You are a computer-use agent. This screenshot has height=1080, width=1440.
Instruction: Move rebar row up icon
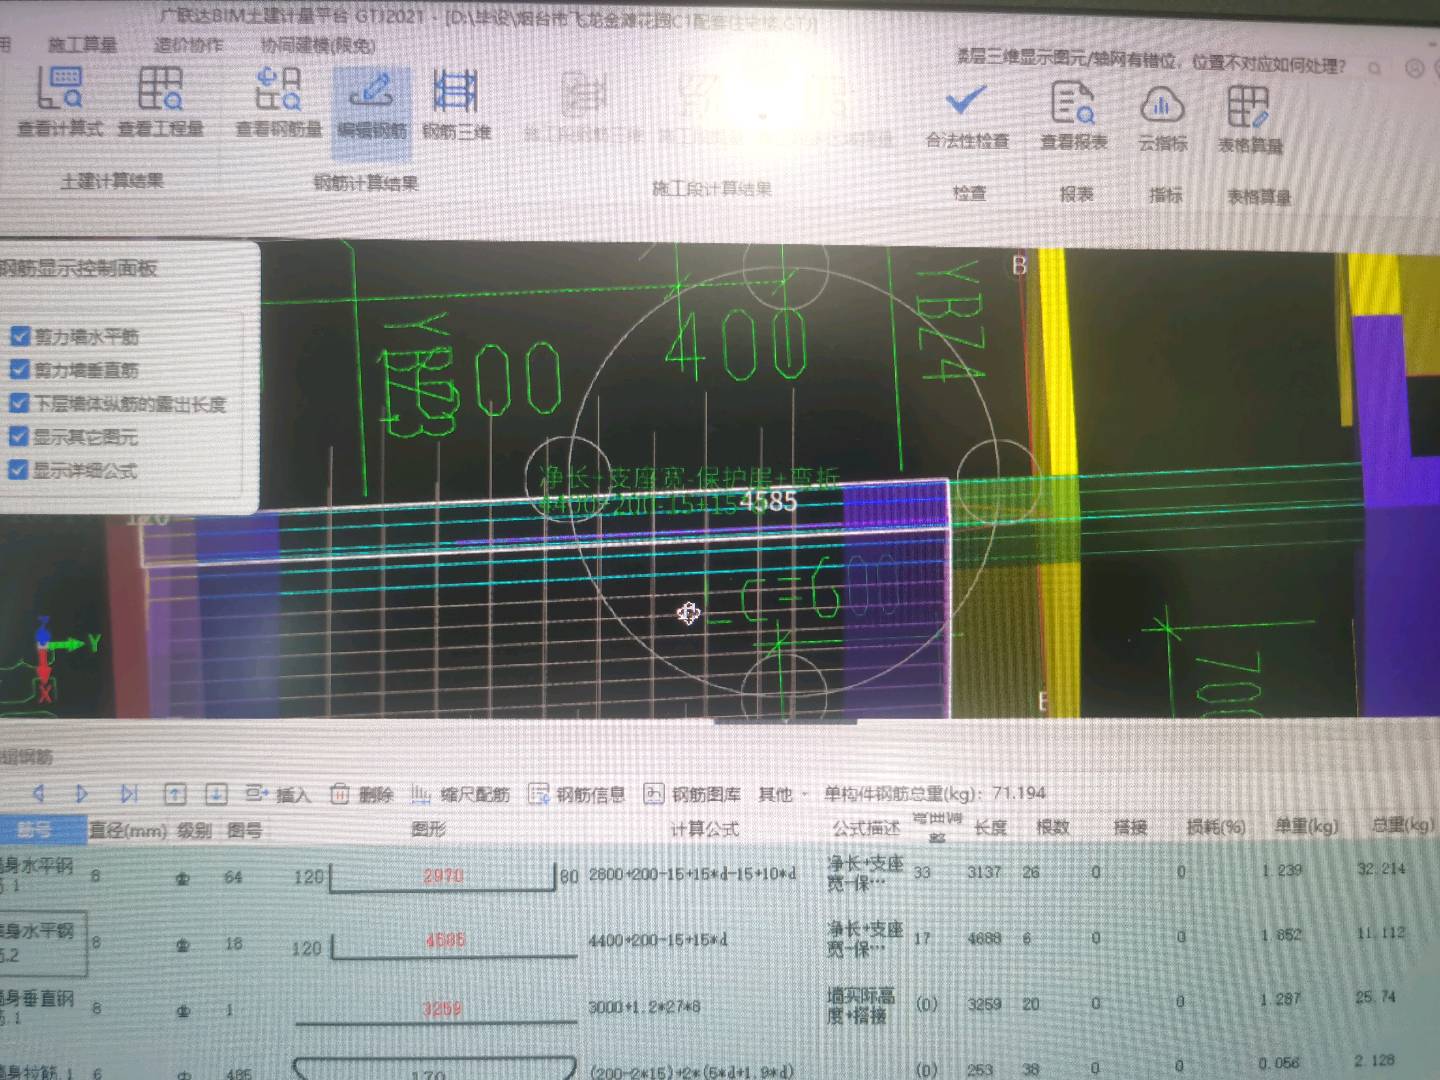pos(175,794)
